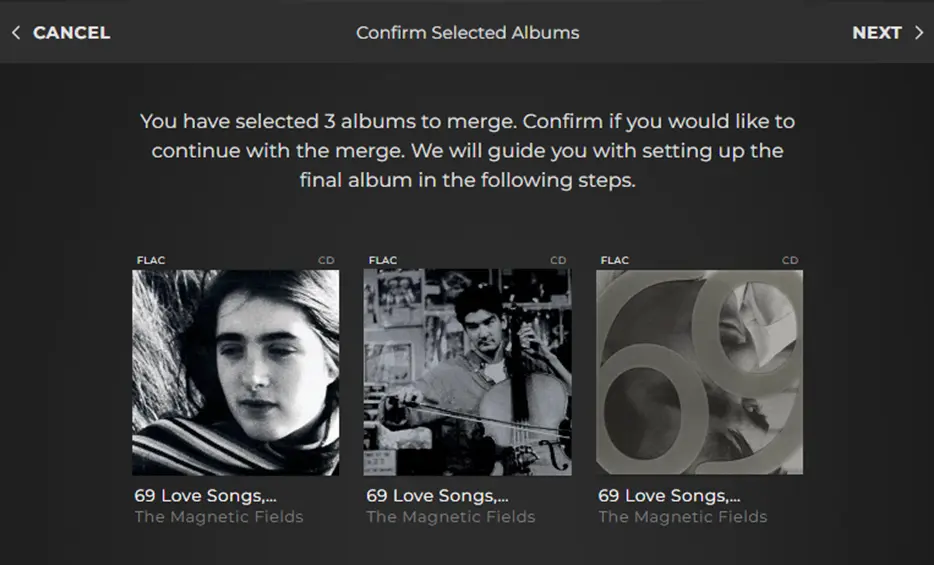The width and height of the screenshot is (934, 565).
Task: Click The Magnetic Fields artist under the cello album
Action: [x=451, y=517]
